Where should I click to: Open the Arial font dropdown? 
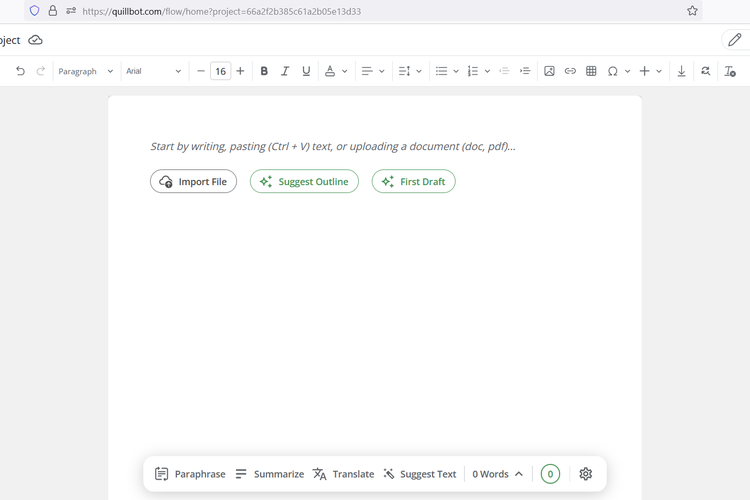tap(153, 71)
